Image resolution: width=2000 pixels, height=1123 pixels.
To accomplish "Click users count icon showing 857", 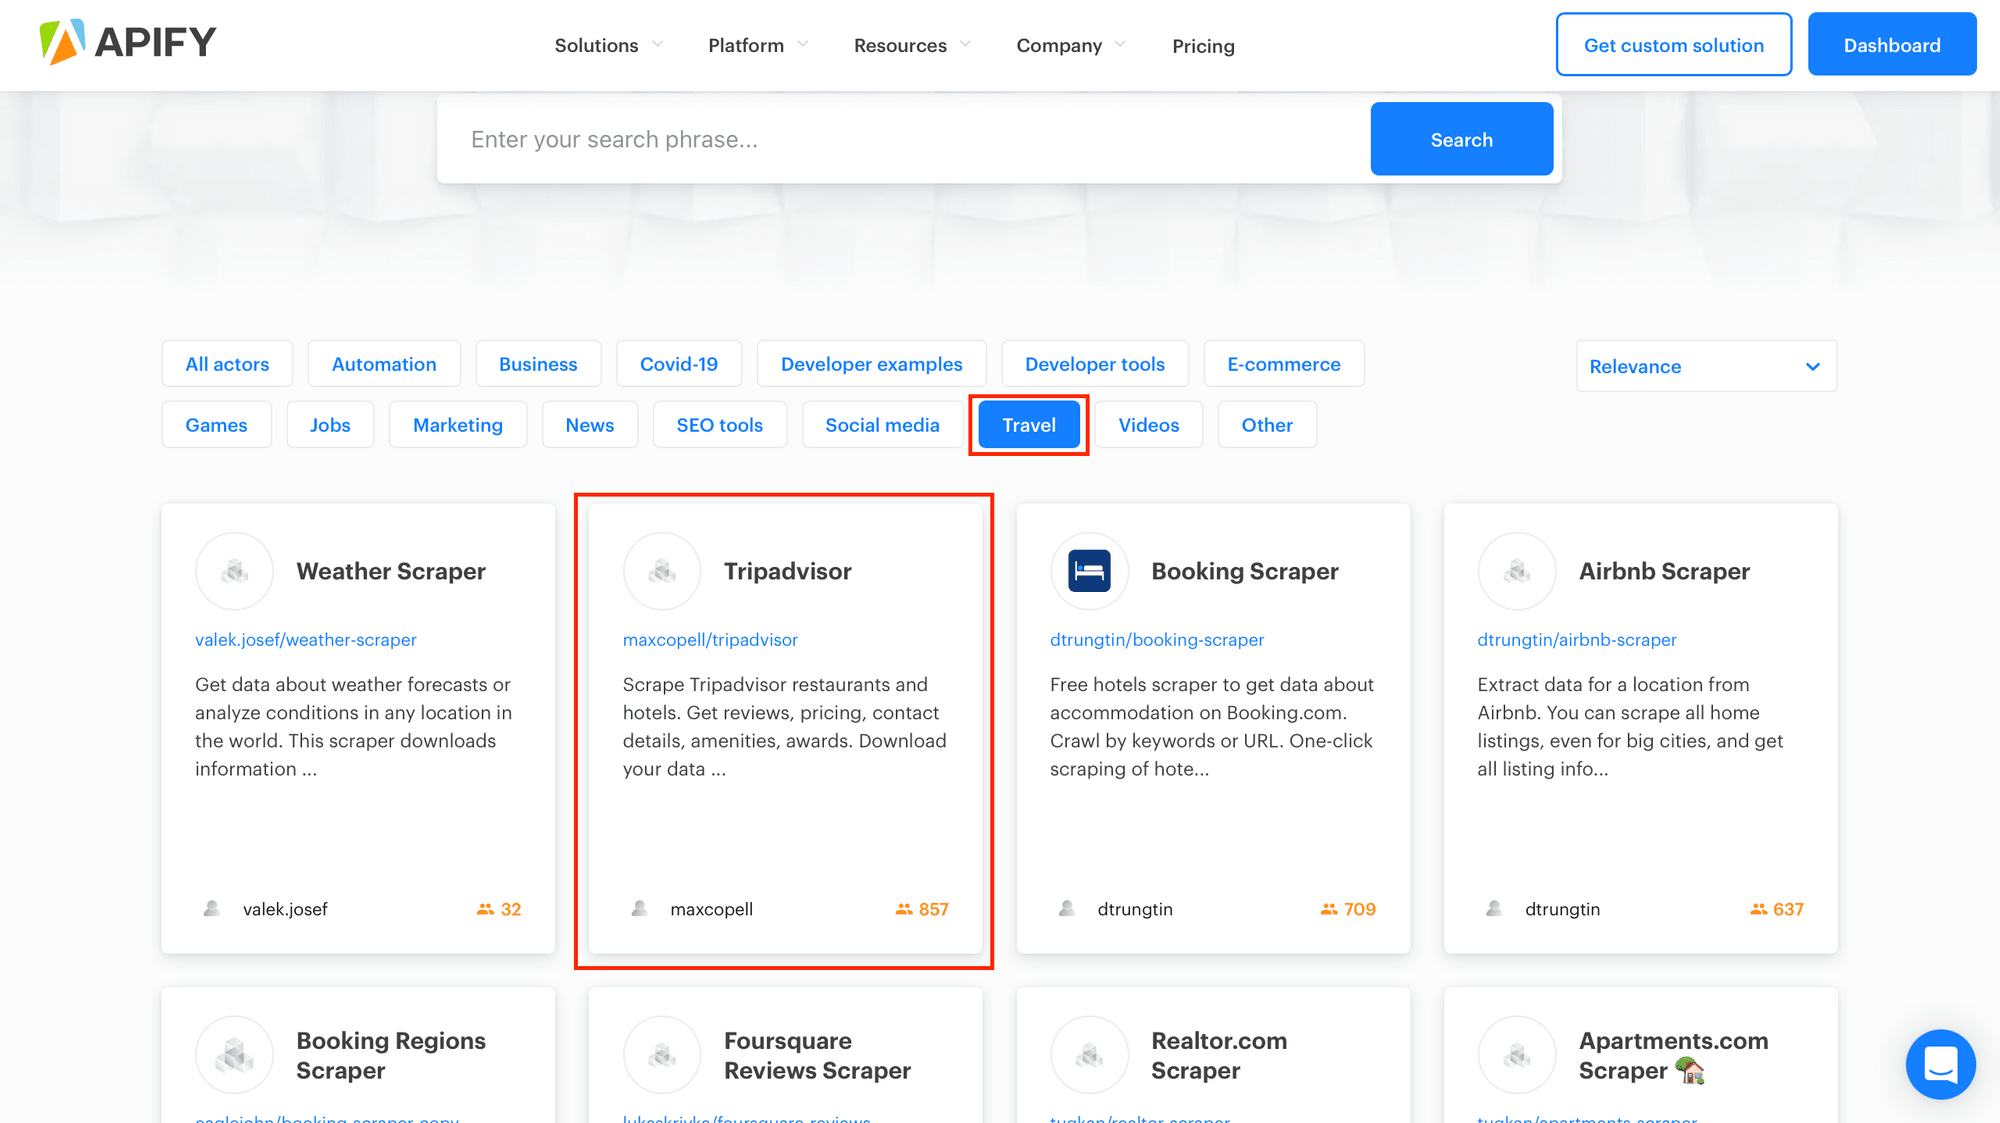I will coord(904,909).
